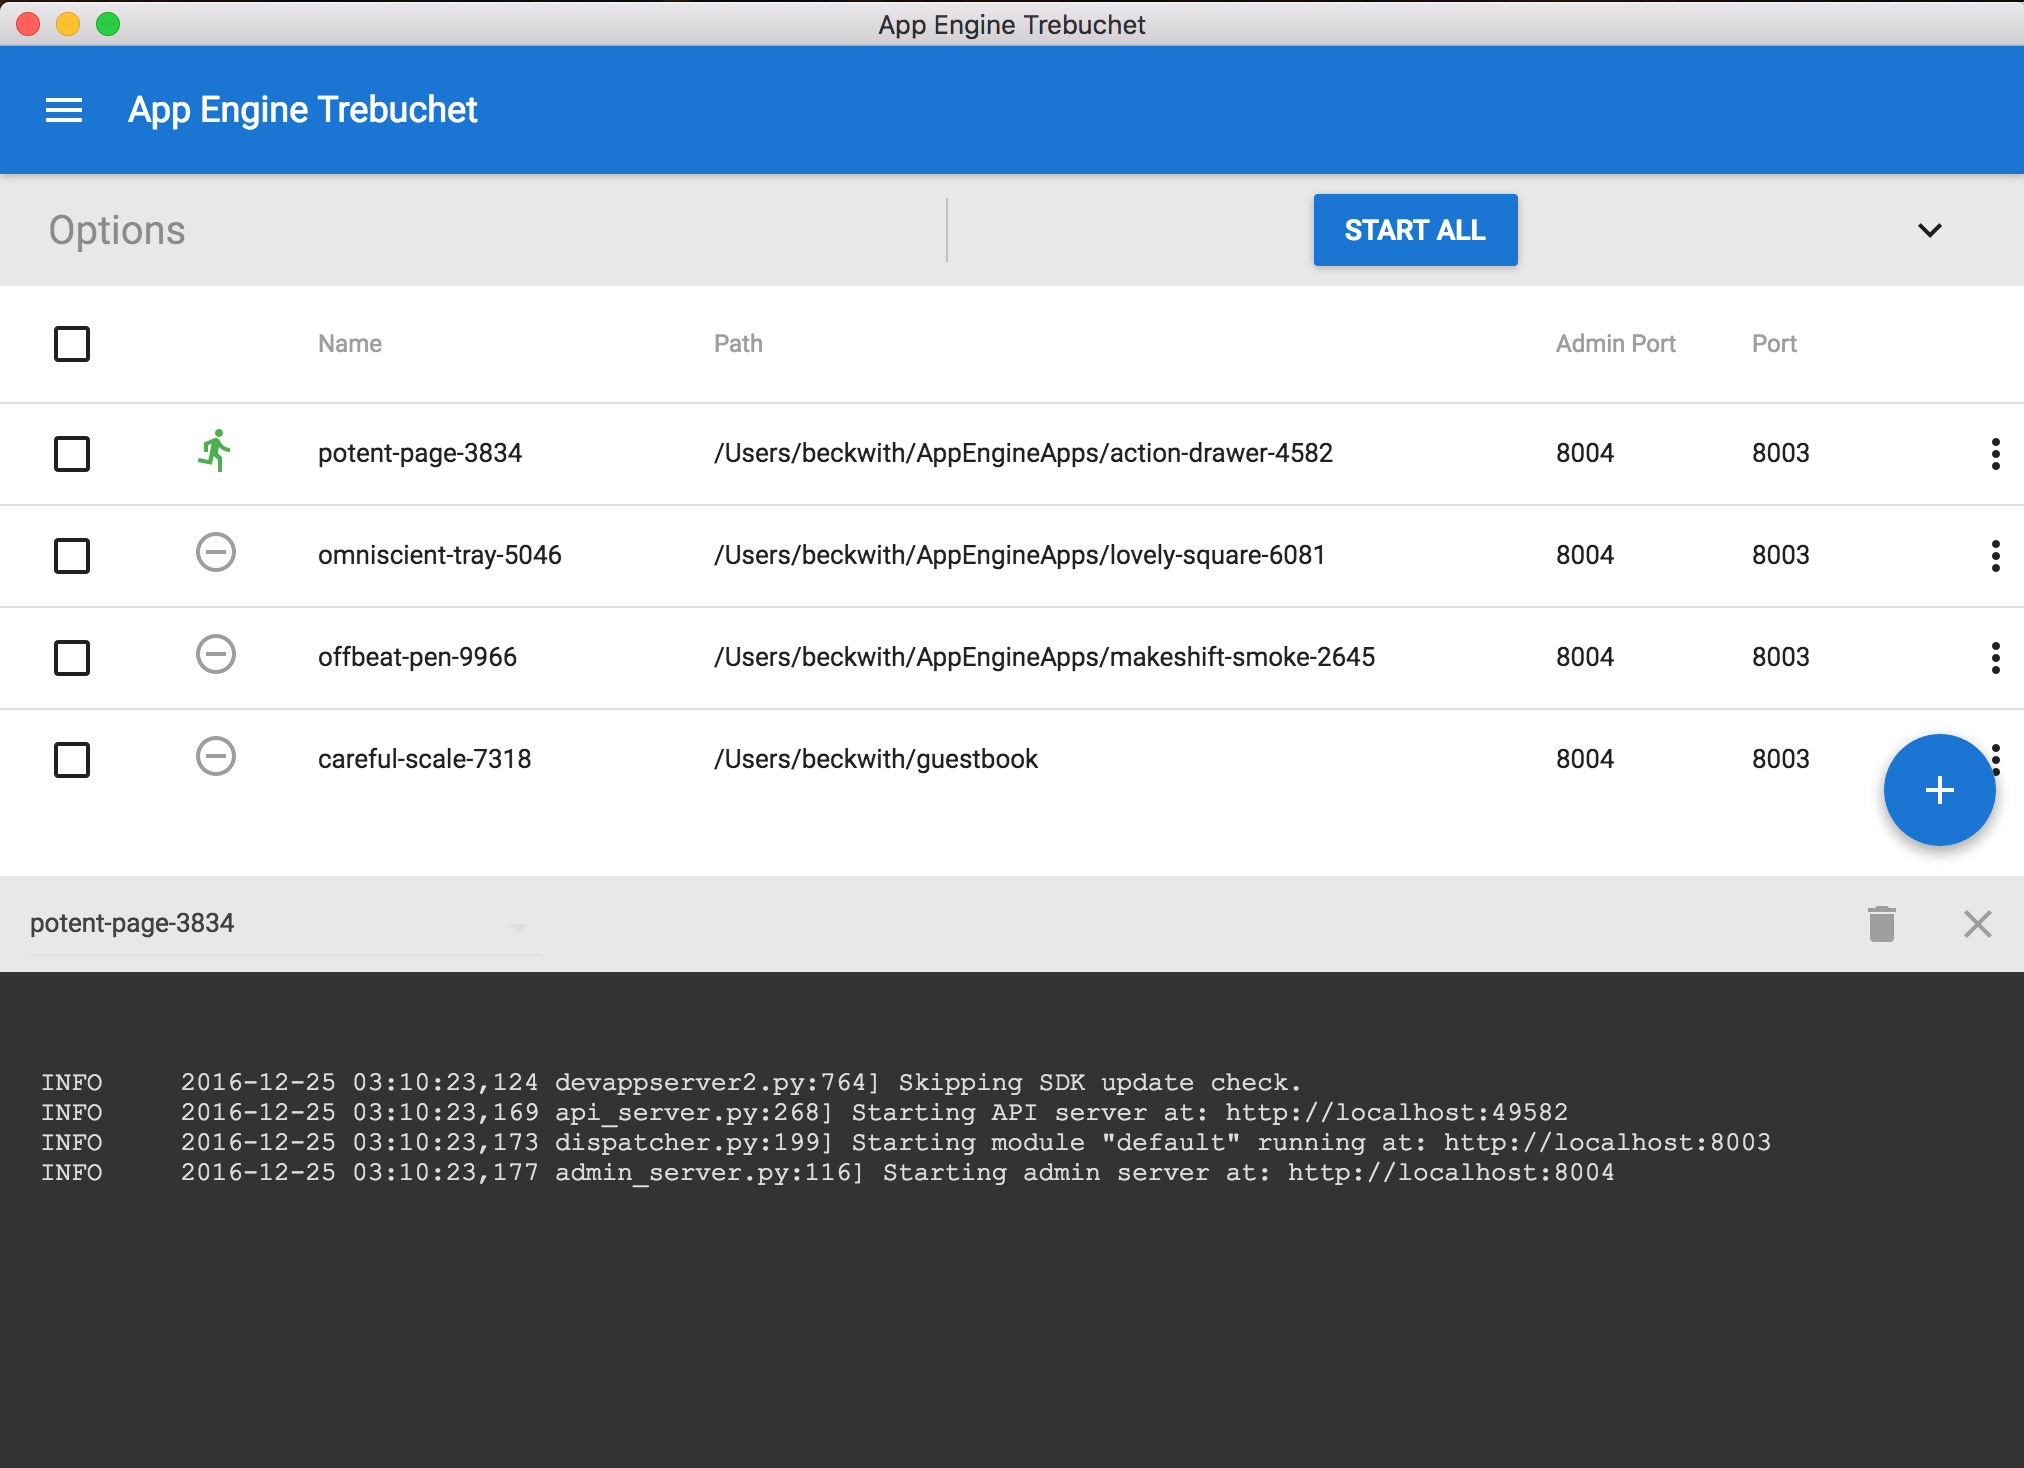Add a new app with plus button

pos(1939,791)
